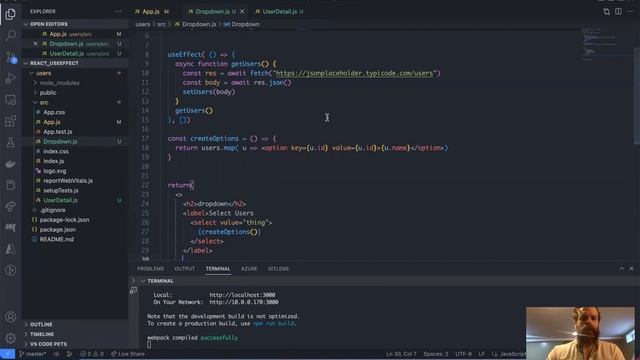The height and width of the screenshot is (360, 640).
Task: Open the GitLens panel tab
Action: click(x=278, y=269)
